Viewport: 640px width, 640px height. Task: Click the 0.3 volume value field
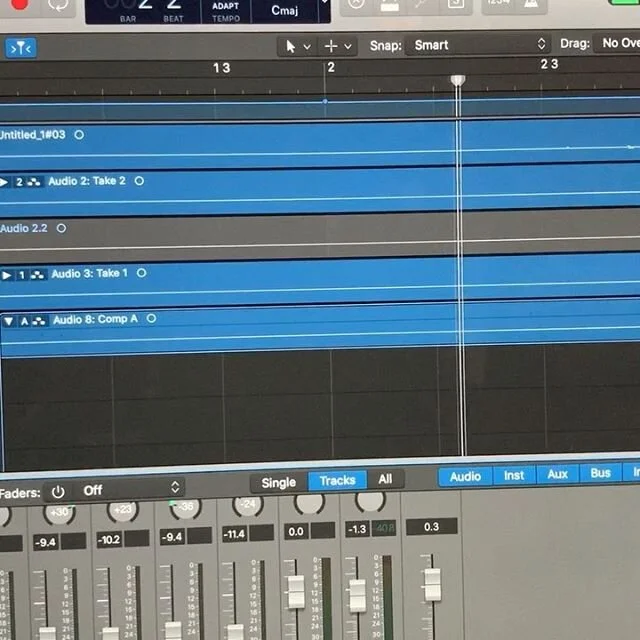tap(431, 527)
